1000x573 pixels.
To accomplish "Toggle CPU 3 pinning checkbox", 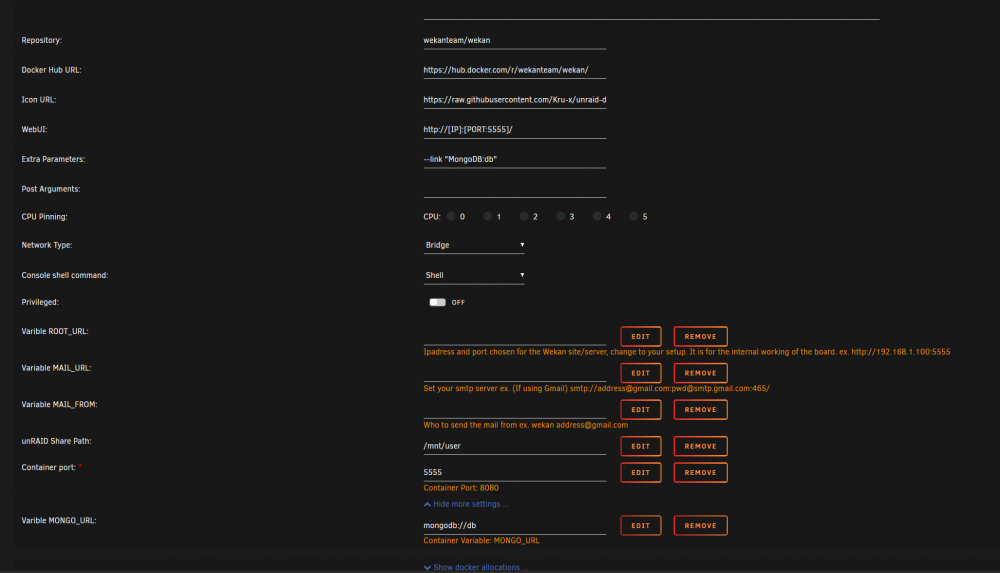I will click(x=561, y=216).
